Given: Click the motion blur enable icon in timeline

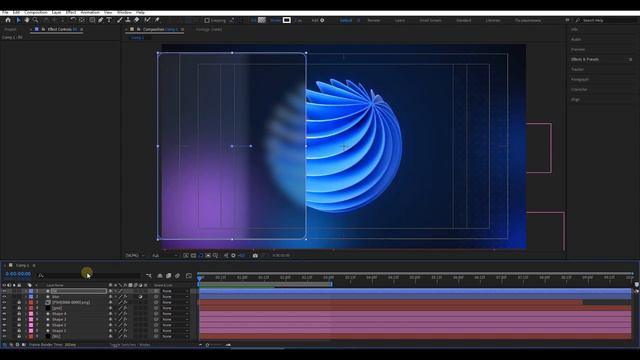Looking at the screenshot, I should pos(178,276).
